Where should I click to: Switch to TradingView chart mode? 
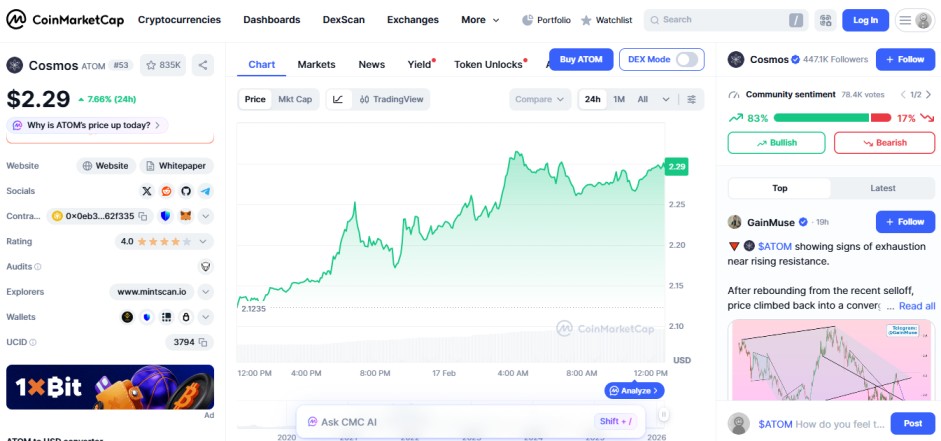pyautogui.click(x=391, y=99)
